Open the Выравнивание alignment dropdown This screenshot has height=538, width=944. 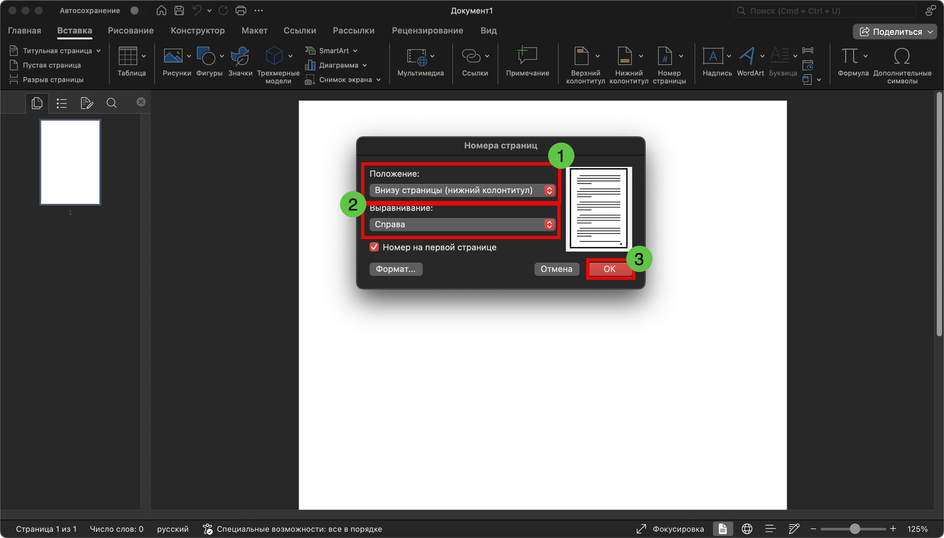(x=462, y=224)
